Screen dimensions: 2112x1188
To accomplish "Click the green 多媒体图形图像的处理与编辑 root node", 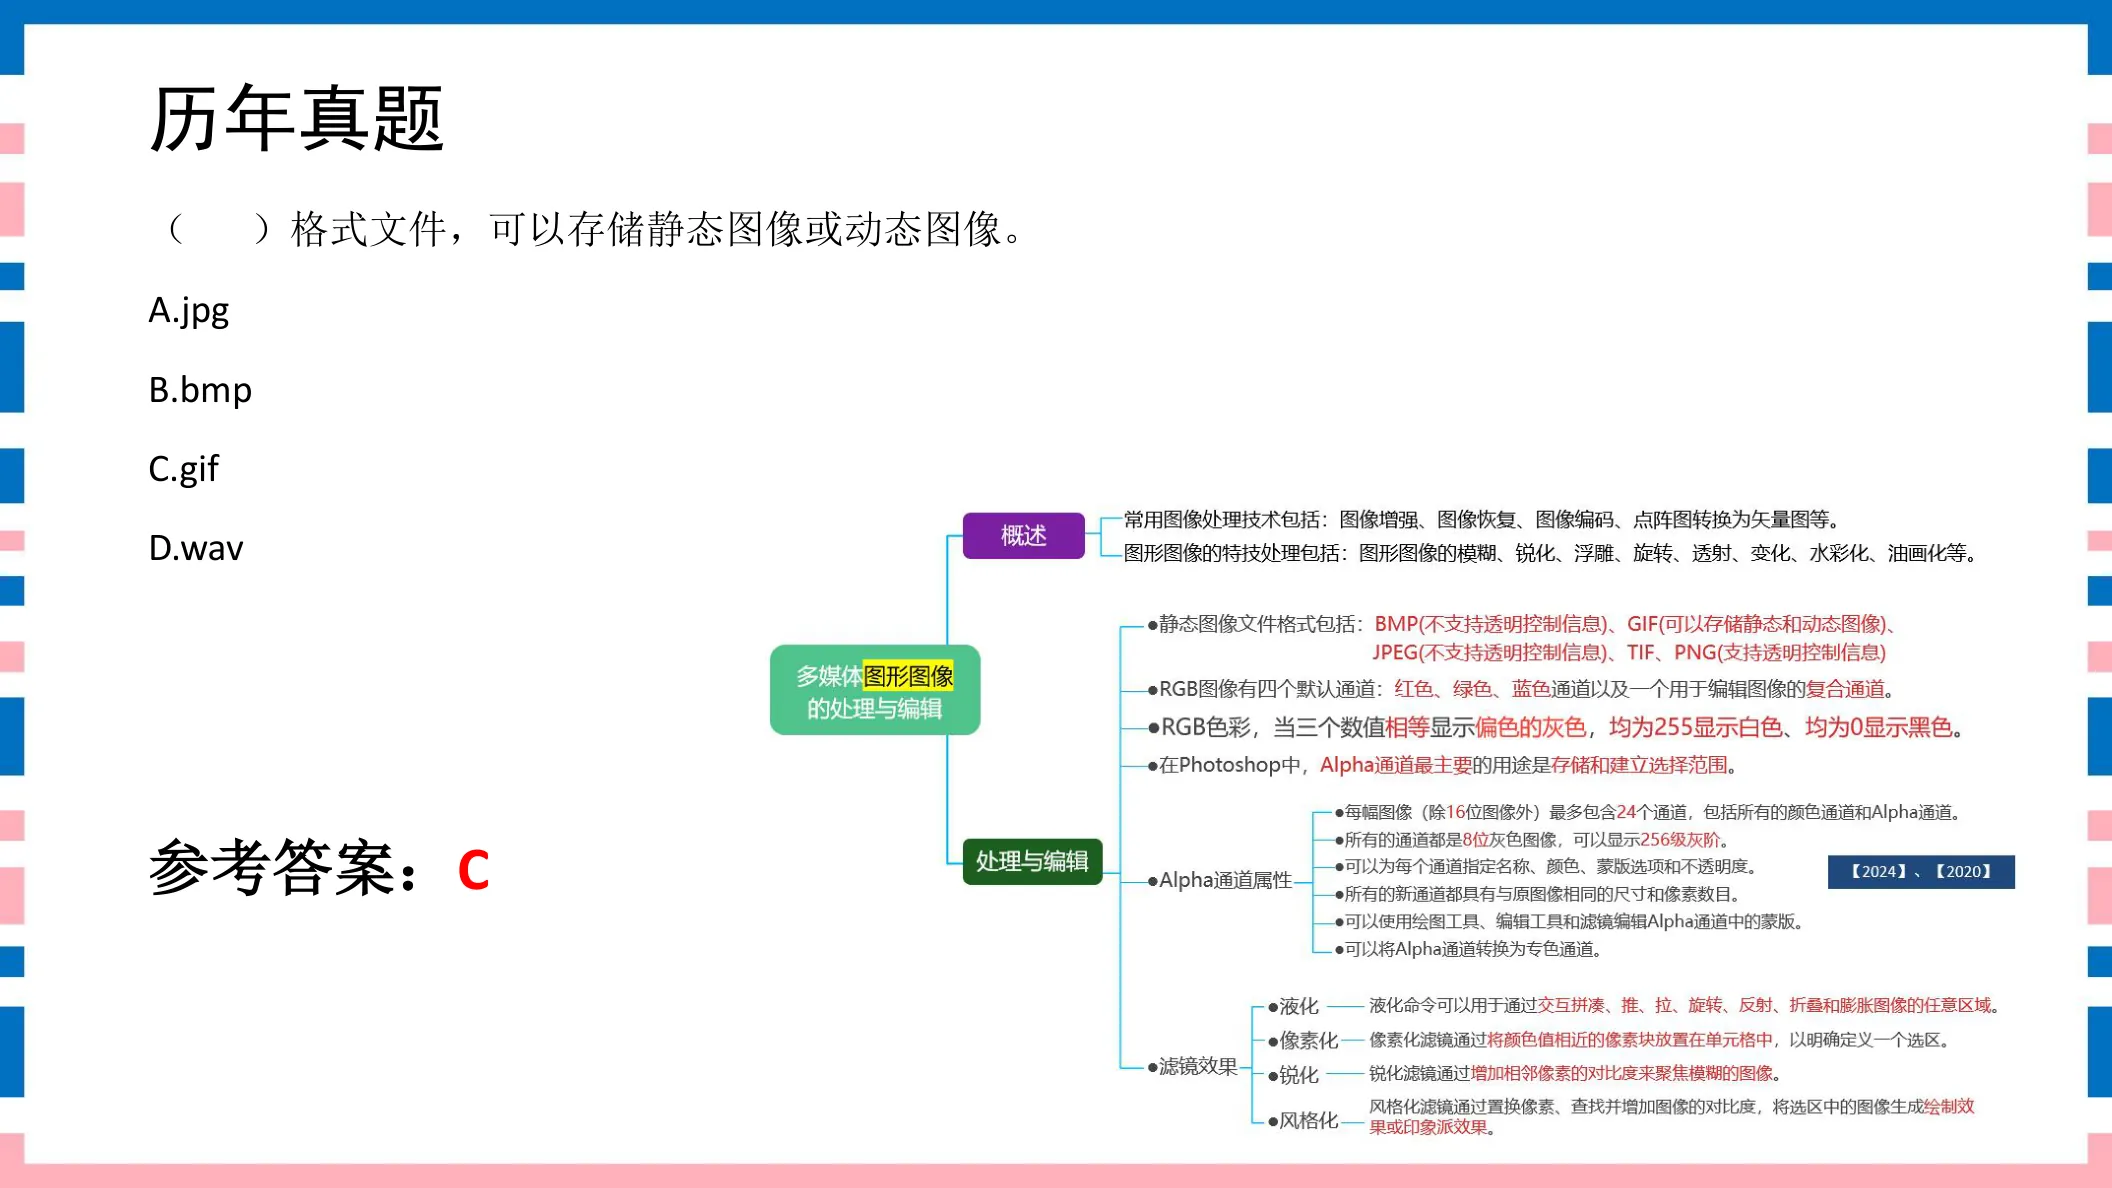I will (x=875, y=691).
